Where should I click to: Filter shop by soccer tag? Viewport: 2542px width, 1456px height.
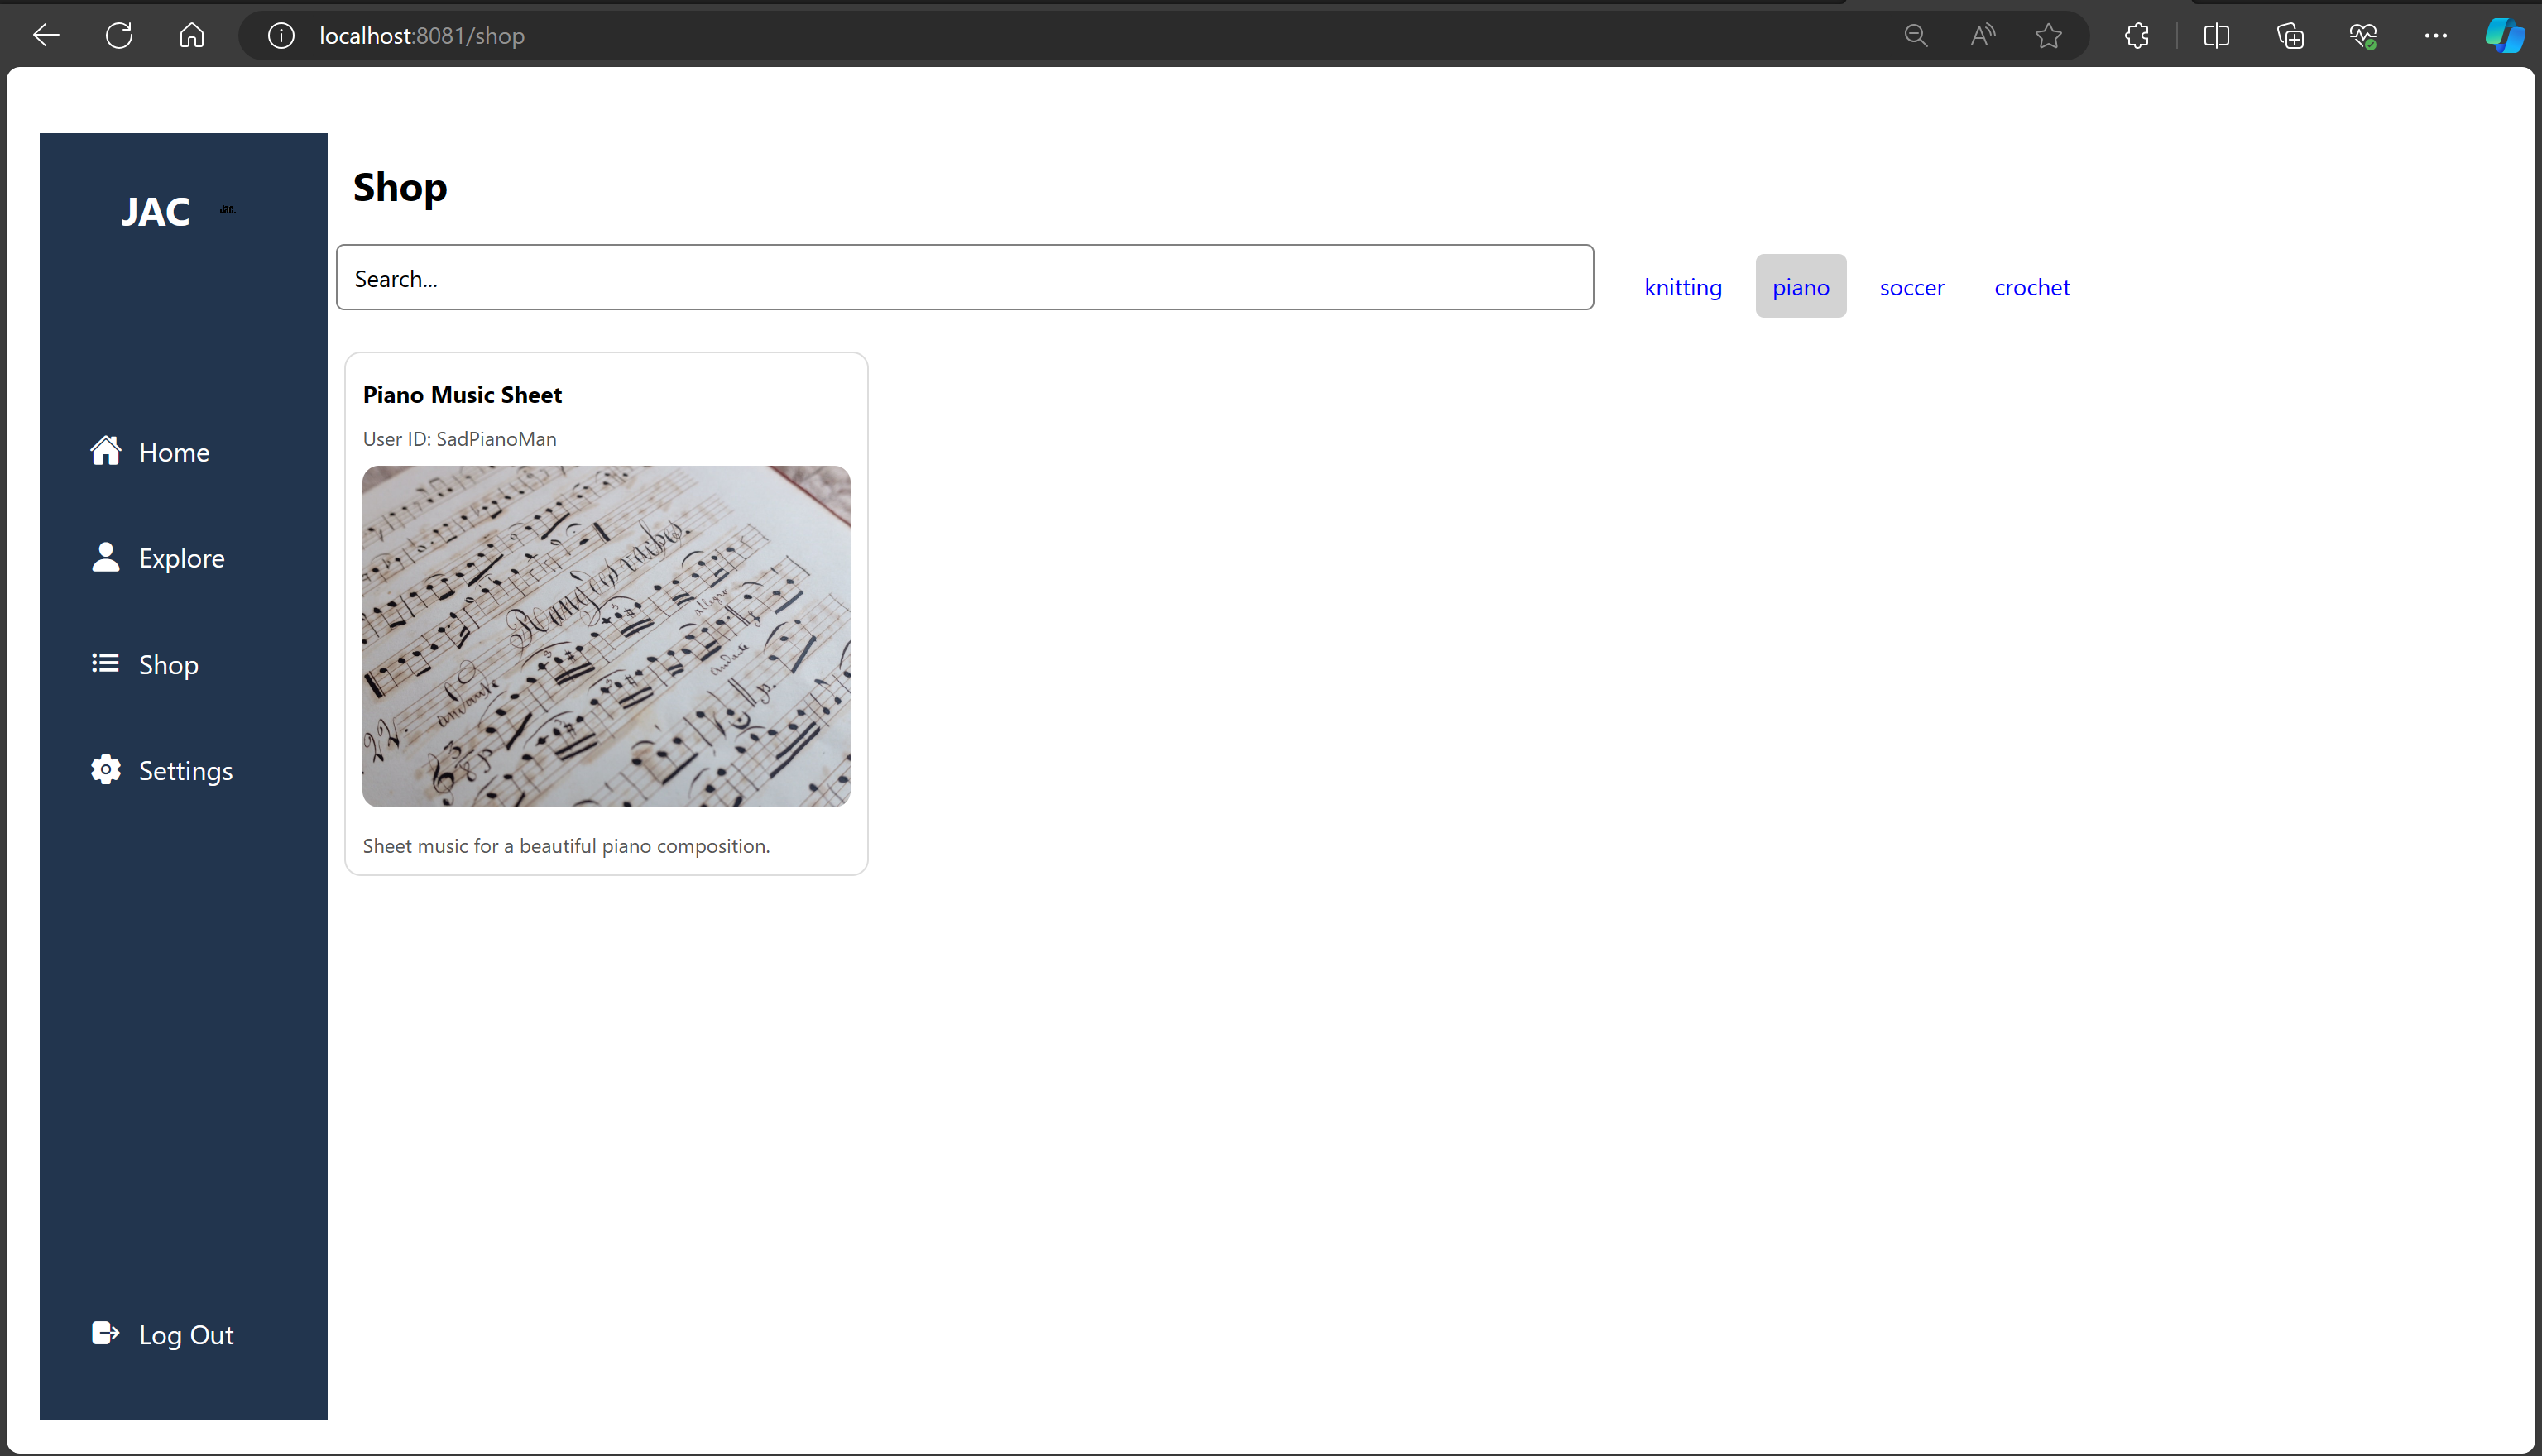(1911, 287)
